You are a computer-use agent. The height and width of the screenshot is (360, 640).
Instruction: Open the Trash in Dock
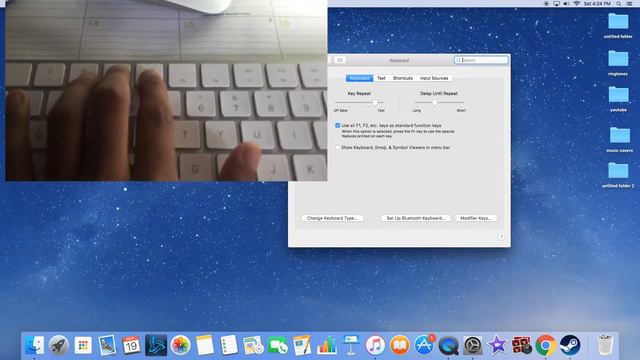click(x=605, y=345)
